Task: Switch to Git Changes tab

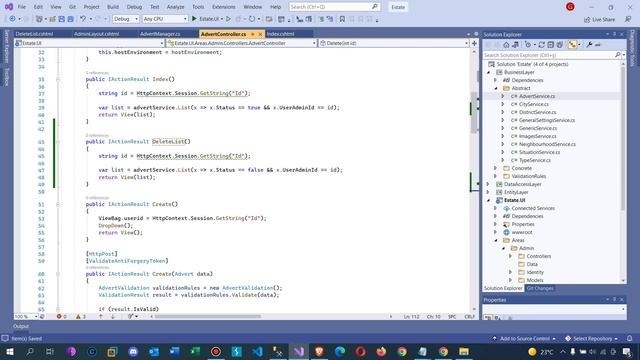Action: pos(540,288)
